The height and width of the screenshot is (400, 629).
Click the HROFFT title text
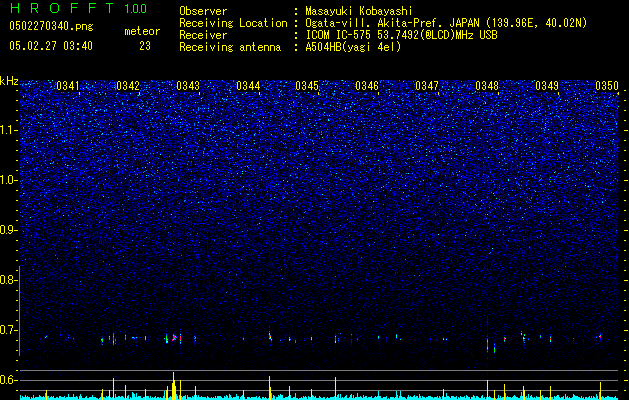[62, 8]
